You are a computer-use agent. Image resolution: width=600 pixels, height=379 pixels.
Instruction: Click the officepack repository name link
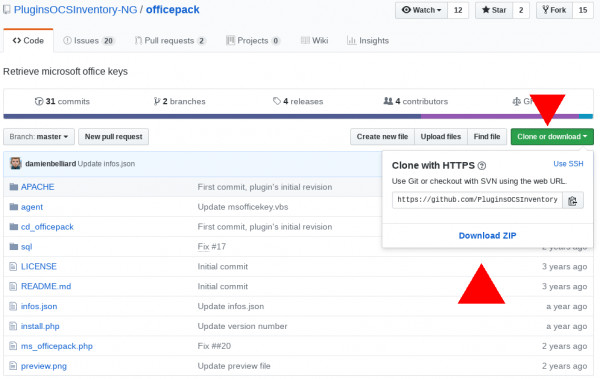[173, 10]
